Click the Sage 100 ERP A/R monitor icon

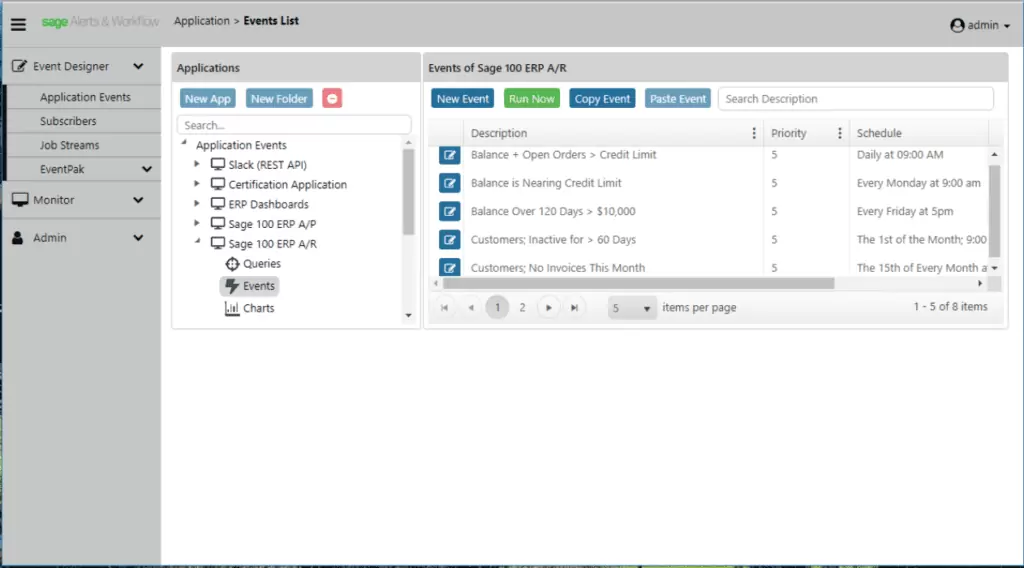point(217,244)
